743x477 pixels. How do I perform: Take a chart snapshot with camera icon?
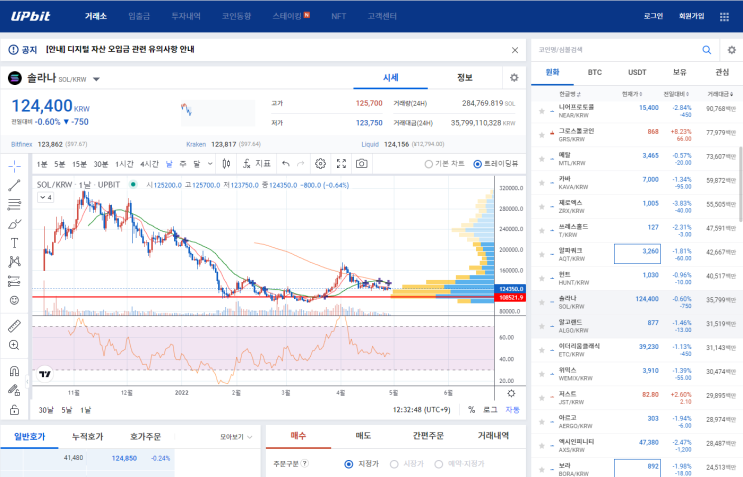[362, 164]
